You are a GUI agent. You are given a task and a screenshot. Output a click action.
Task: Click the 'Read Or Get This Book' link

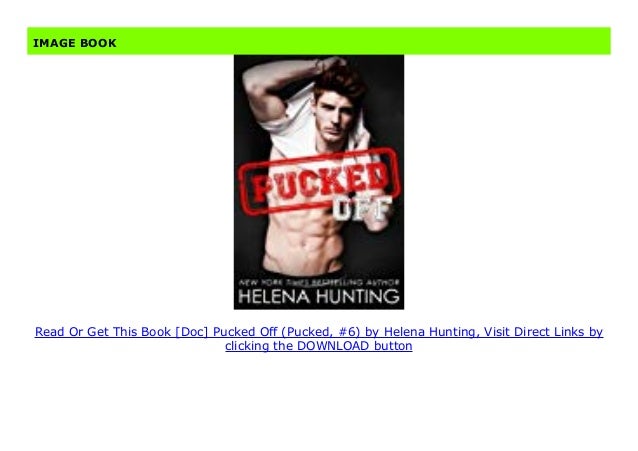[x=103, y=332]
